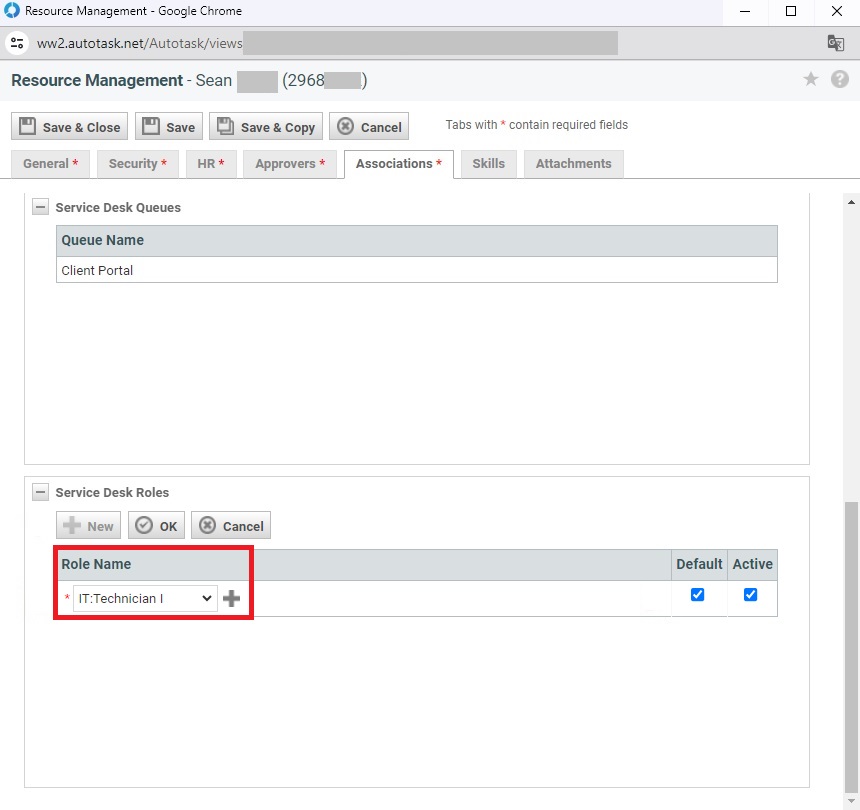The width and height of the screenshot is (860, 810).
Task: Uncheck the Active checkbox for role
Action: [751, 595]
